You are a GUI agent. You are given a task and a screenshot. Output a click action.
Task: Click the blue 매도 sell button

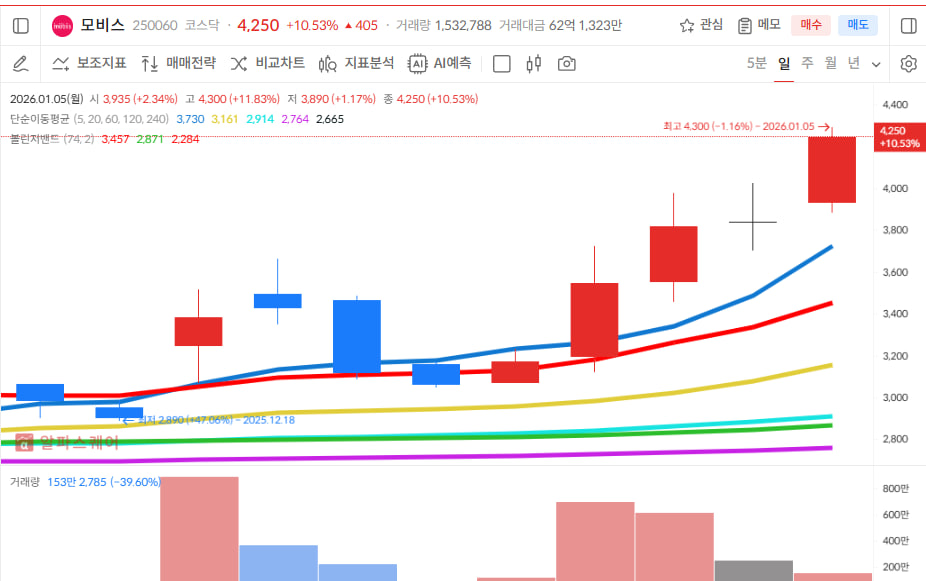point(856,25)
